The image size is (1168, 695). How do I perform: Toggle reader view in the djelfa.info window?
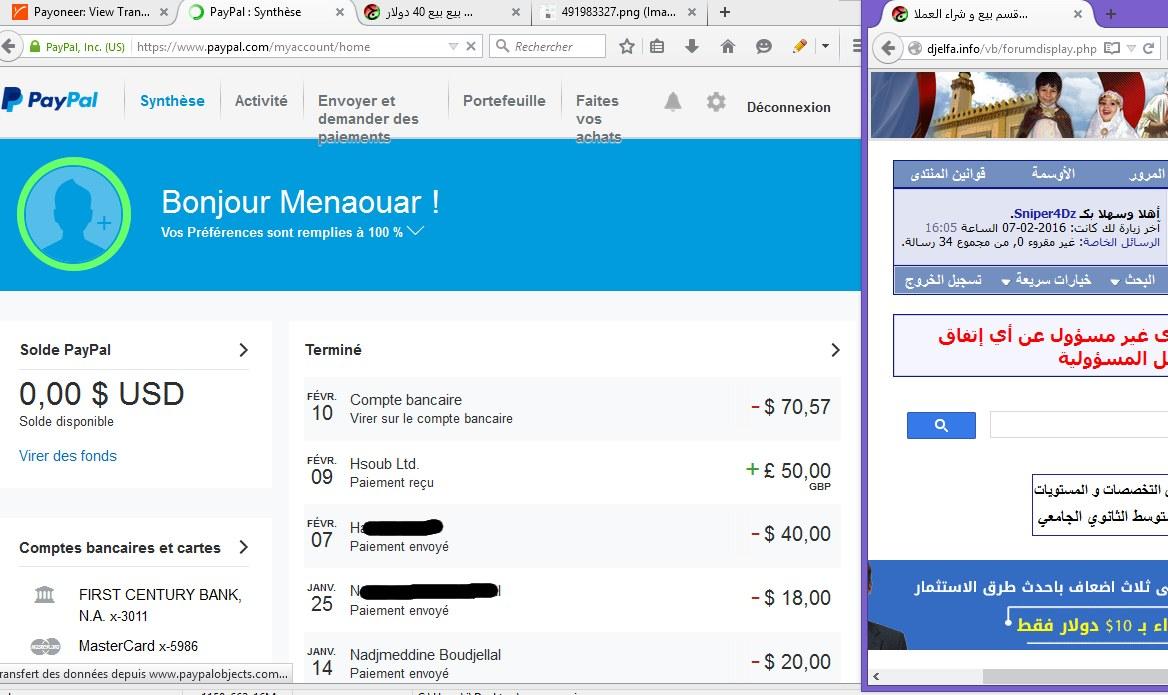tap(1112, 48)
